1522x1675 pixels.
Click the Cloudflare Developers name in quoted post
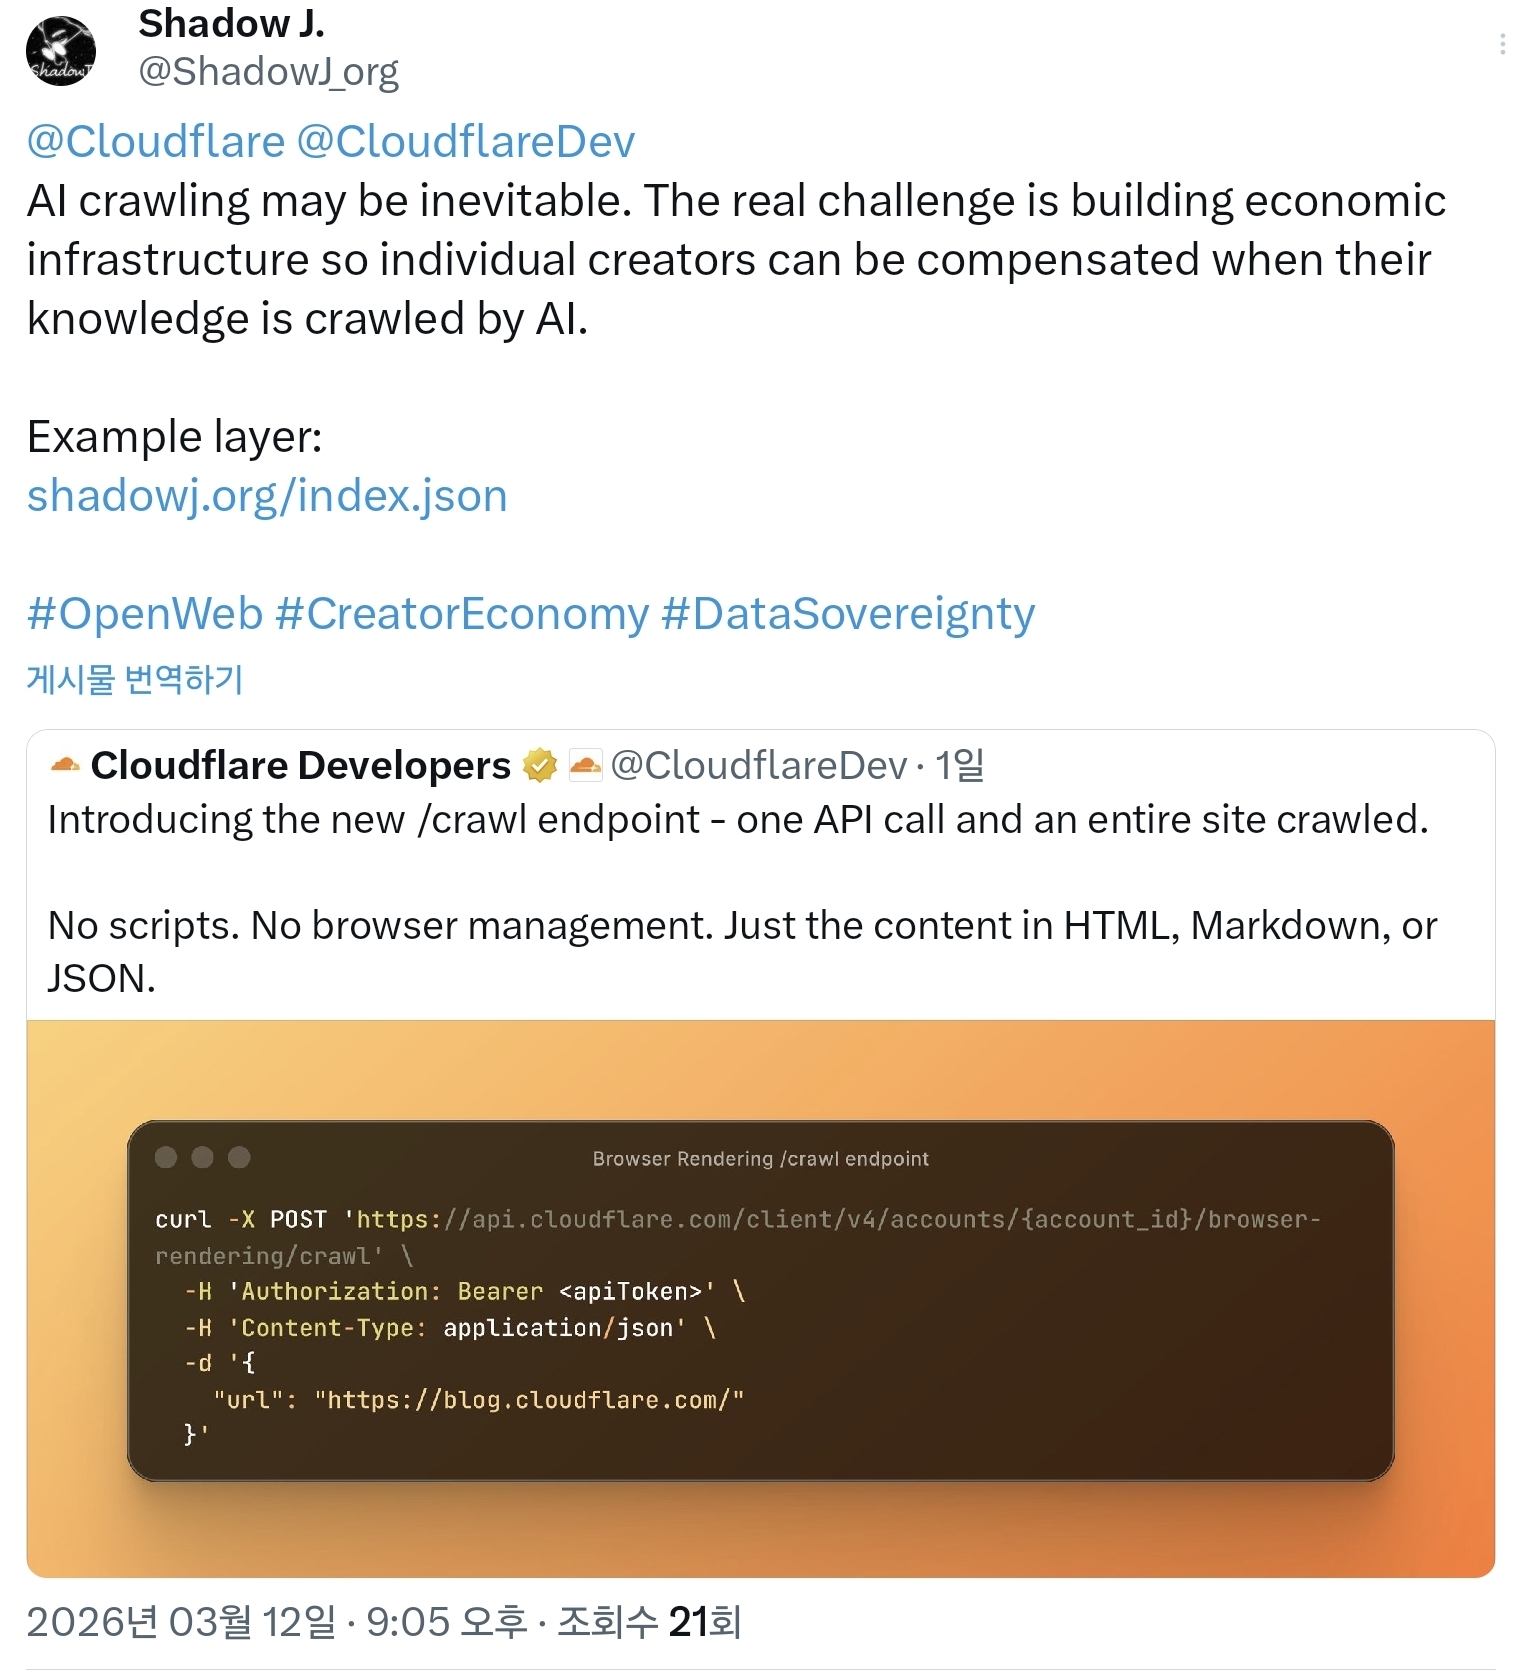(x=300, y=766)
